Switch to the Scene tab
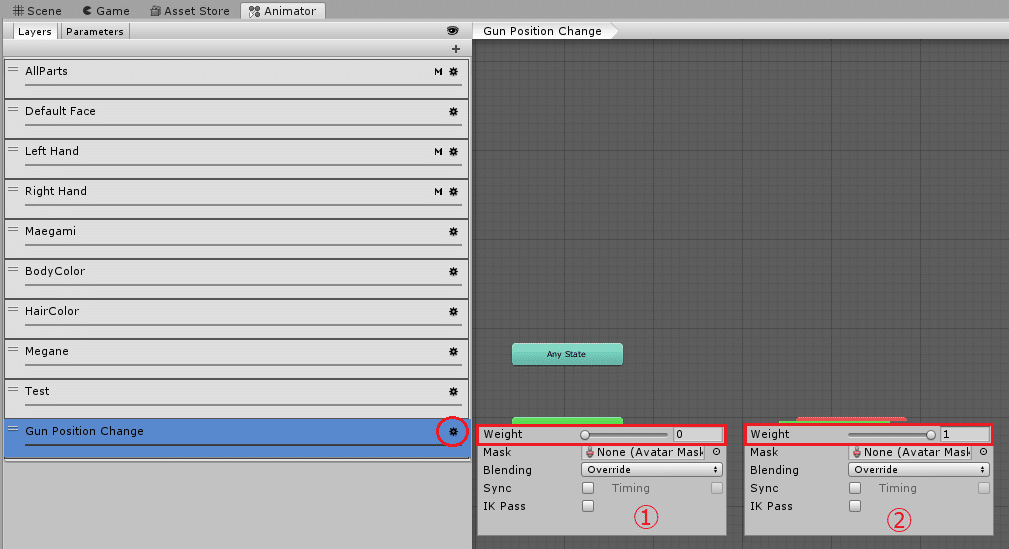 point(37,11)
